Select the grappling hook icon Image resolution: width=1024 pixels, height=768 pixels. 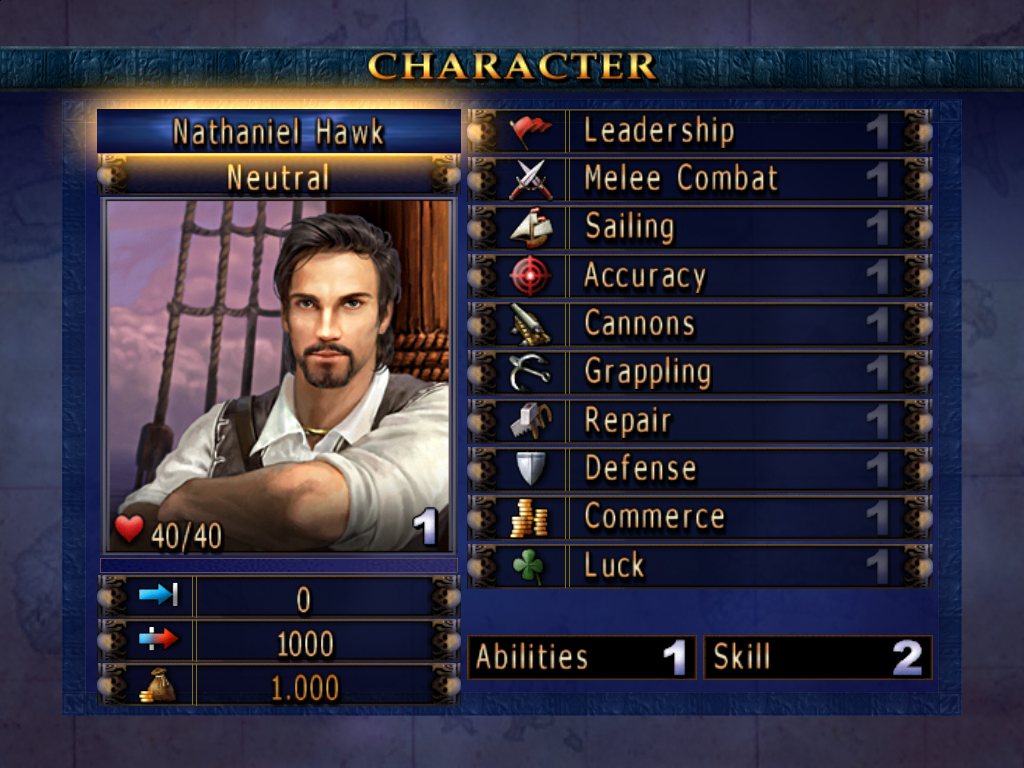[x=530, y=372]
